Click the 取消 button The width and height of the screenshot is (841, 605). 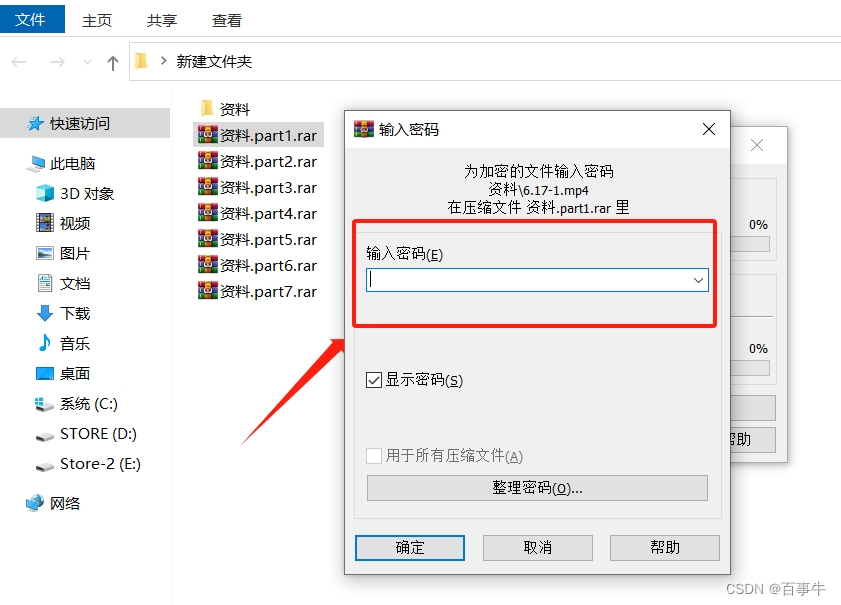point(537,548)
